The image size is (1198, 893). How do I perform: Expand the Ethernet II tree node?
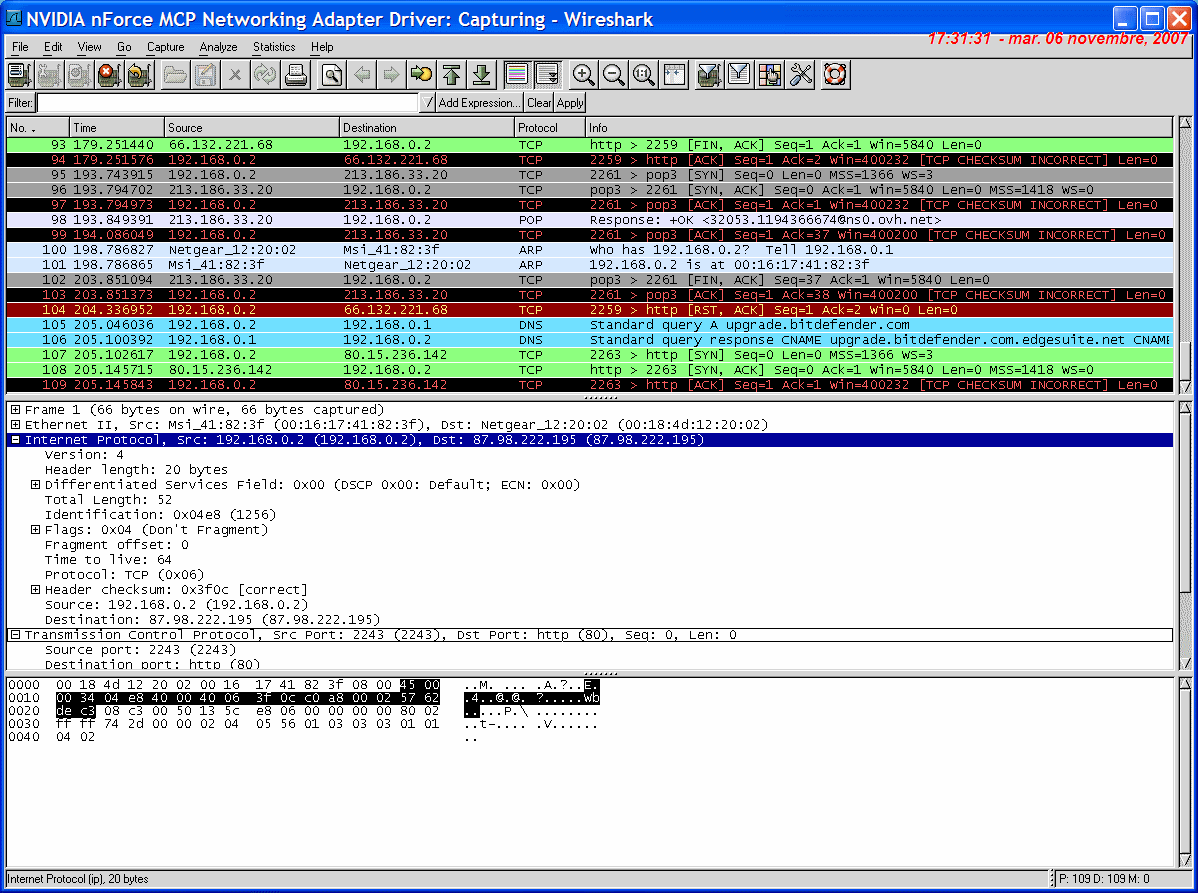point(15,425)
